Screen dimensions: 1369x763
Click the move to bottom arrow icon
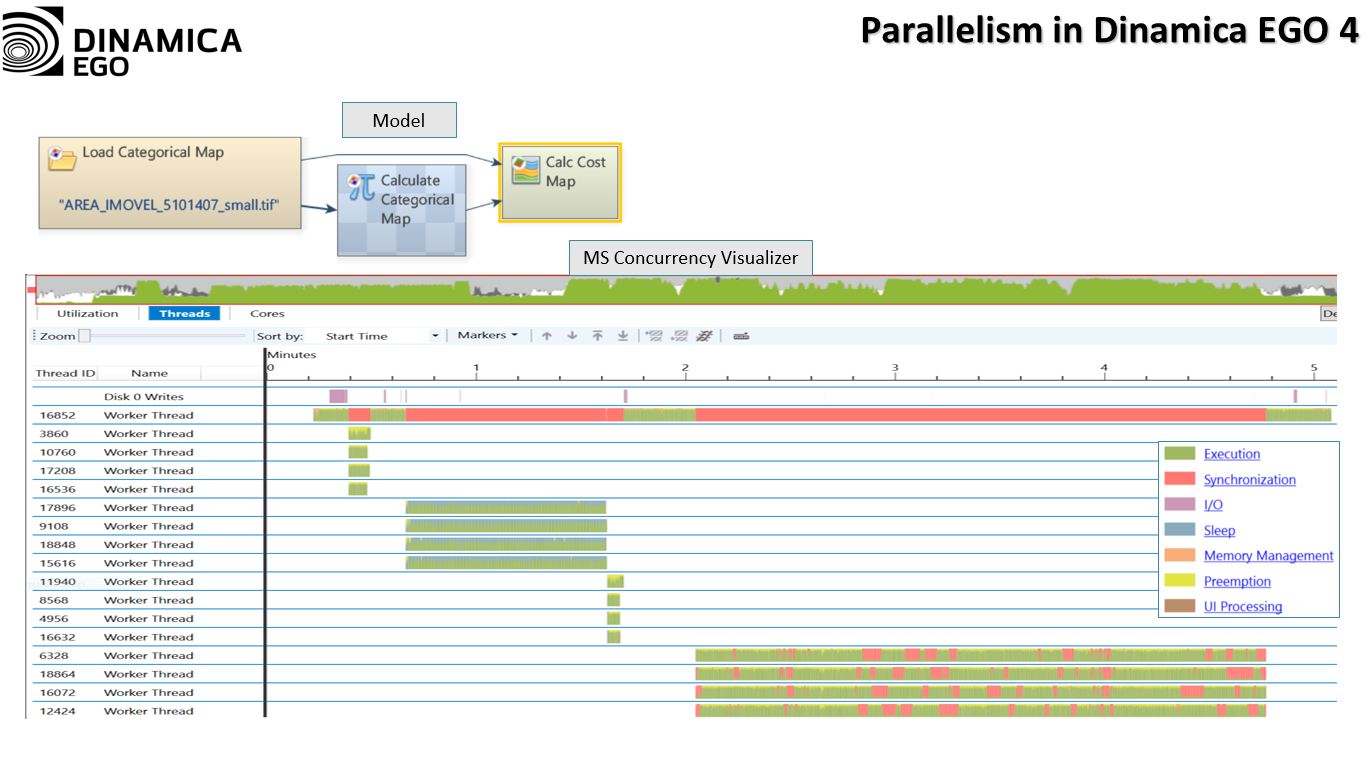pos(622,336)
